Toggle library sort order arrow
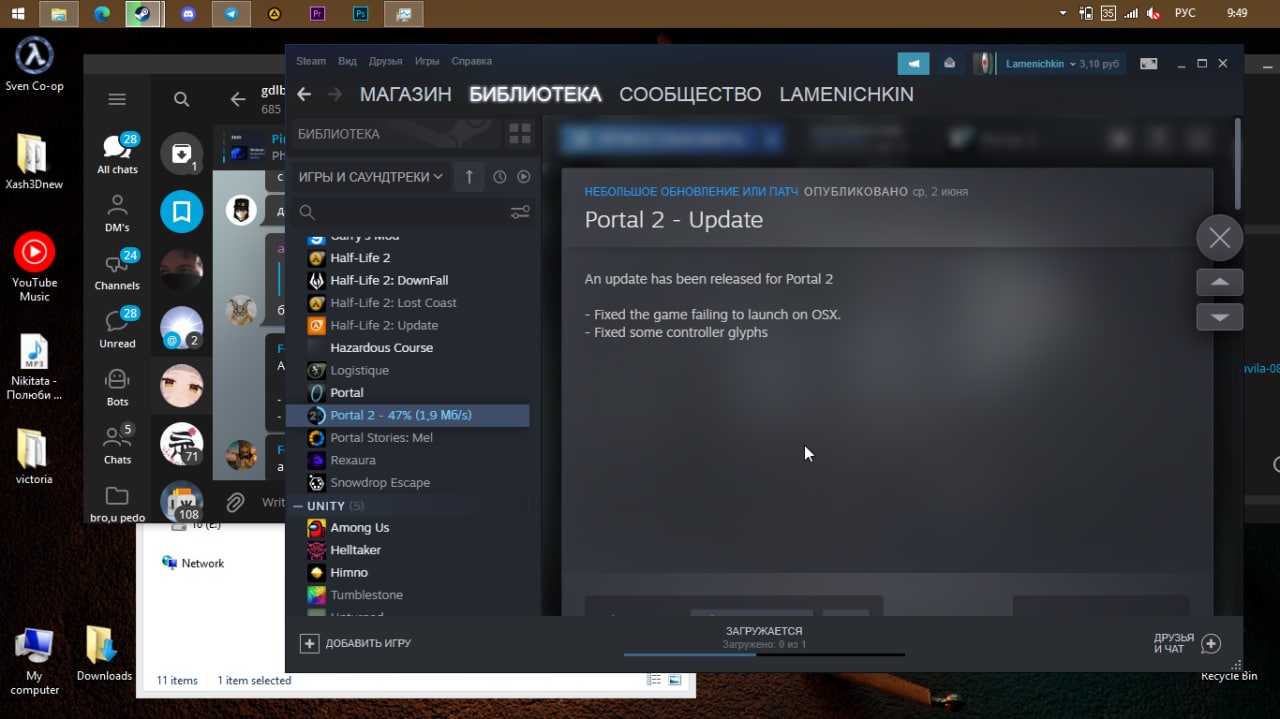1280x719 pixels. tap(469, 177)
